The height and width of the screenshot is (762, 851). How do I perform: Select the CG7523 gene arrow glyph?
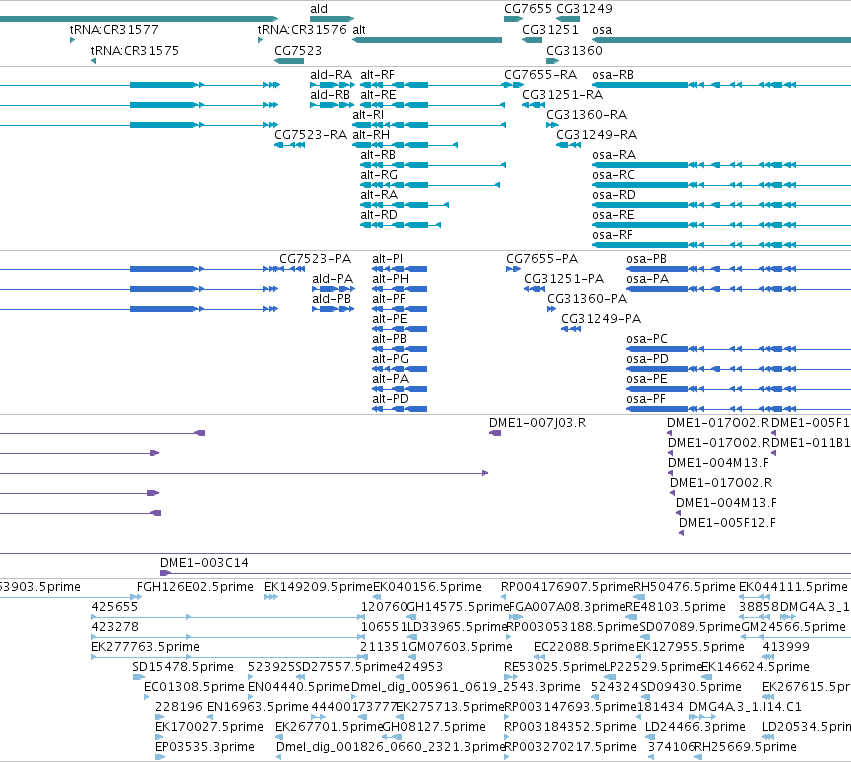[x=289, y=61]
